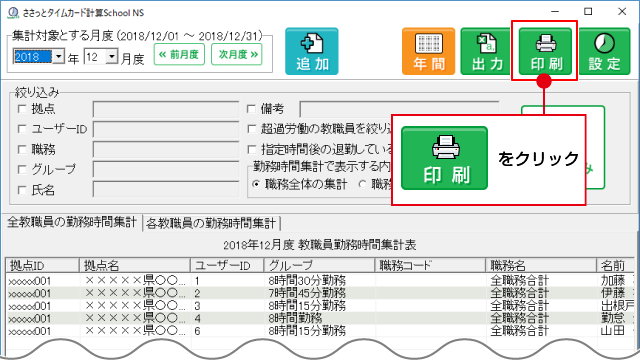Switch to 各教職員の勤務時間集計 tab
The width and height of the screenshot is (640, 364).
tap(211, 223)
